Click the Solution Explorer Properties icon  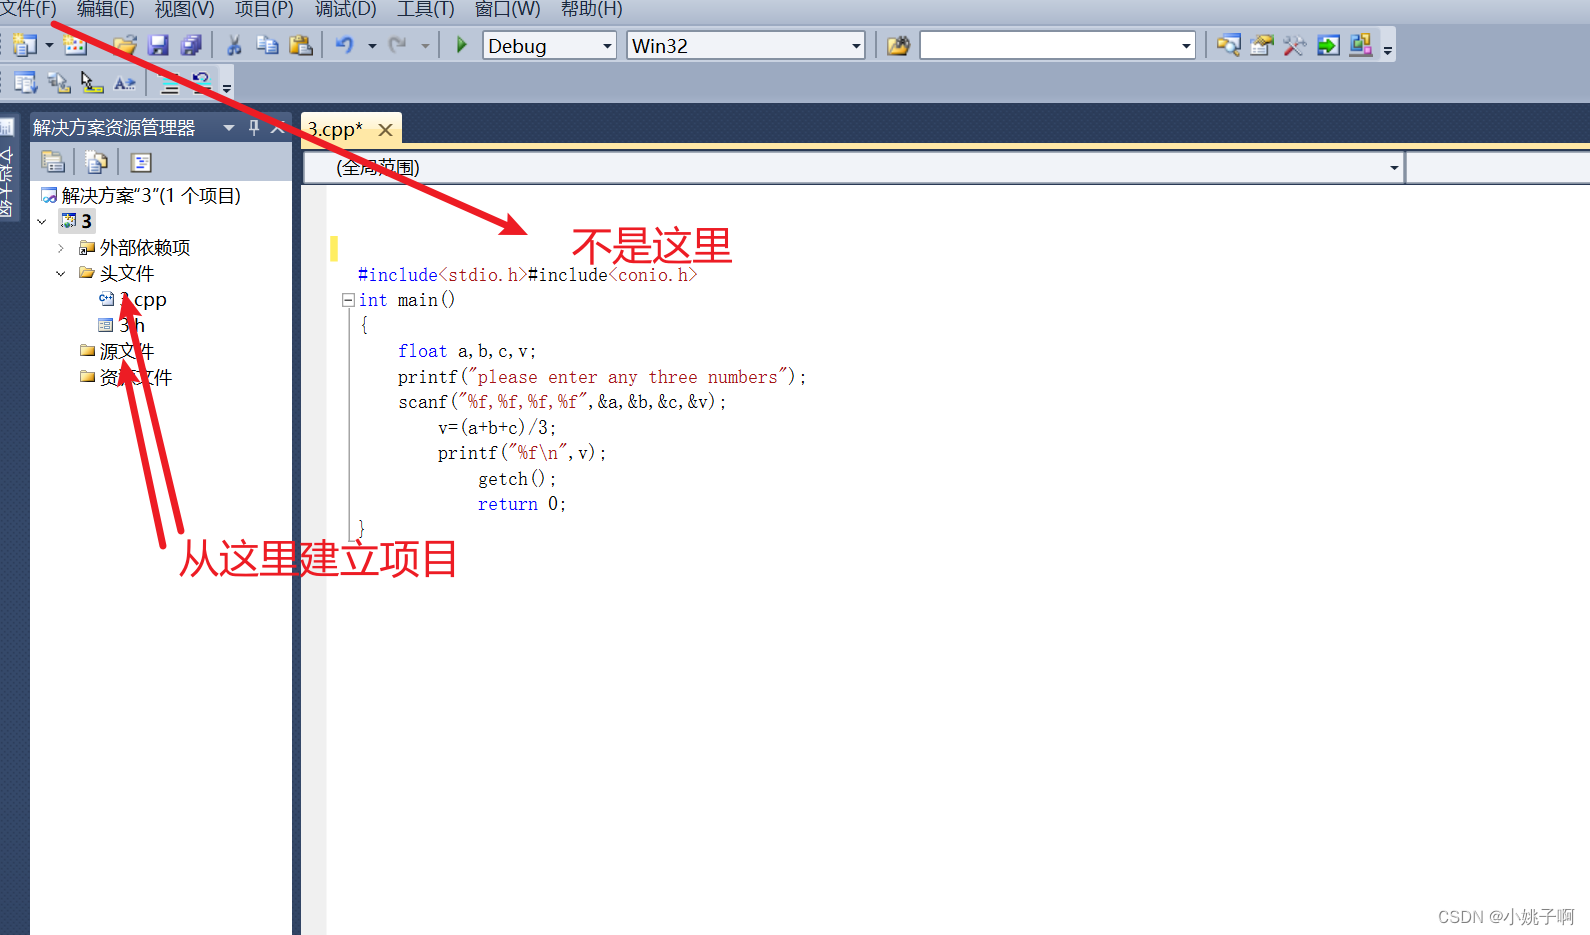(x=53, y=162)
